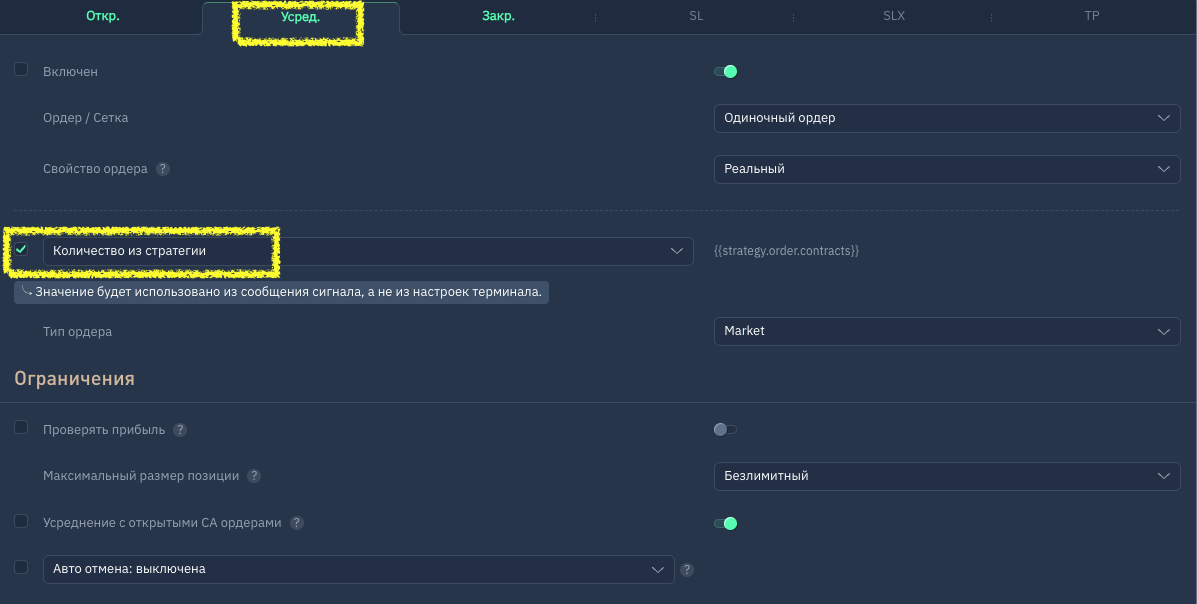Open the Market order type dropdown
The width and height of the screenshot is (1197, 604).
(x=946, y=331)
